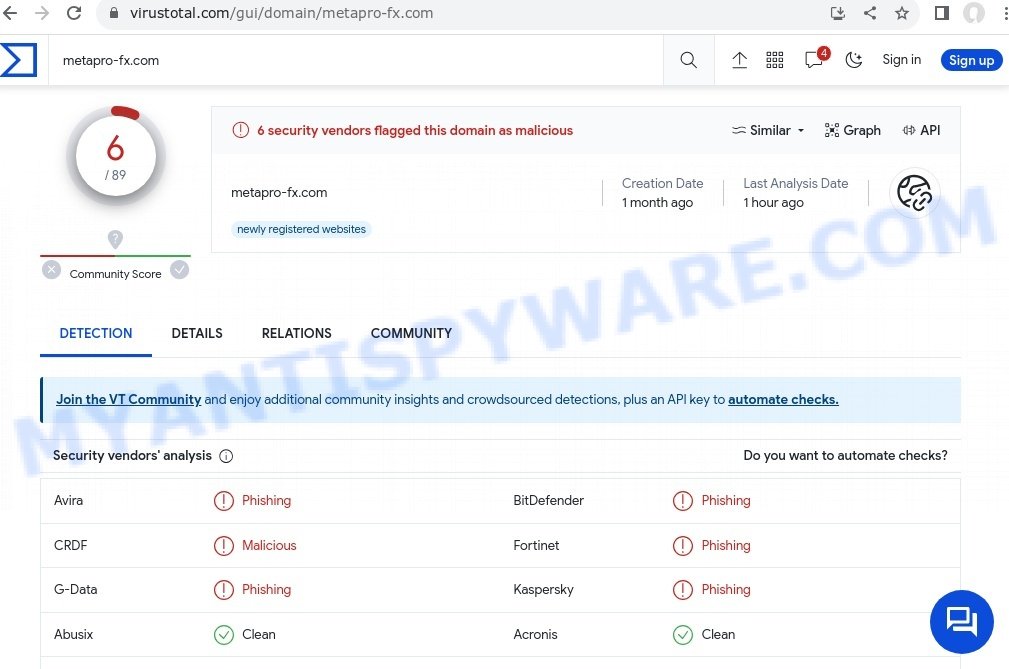Switch to the COMMUNITY tab
Screen dimensions: 1009x669
(x=411, y=333)
